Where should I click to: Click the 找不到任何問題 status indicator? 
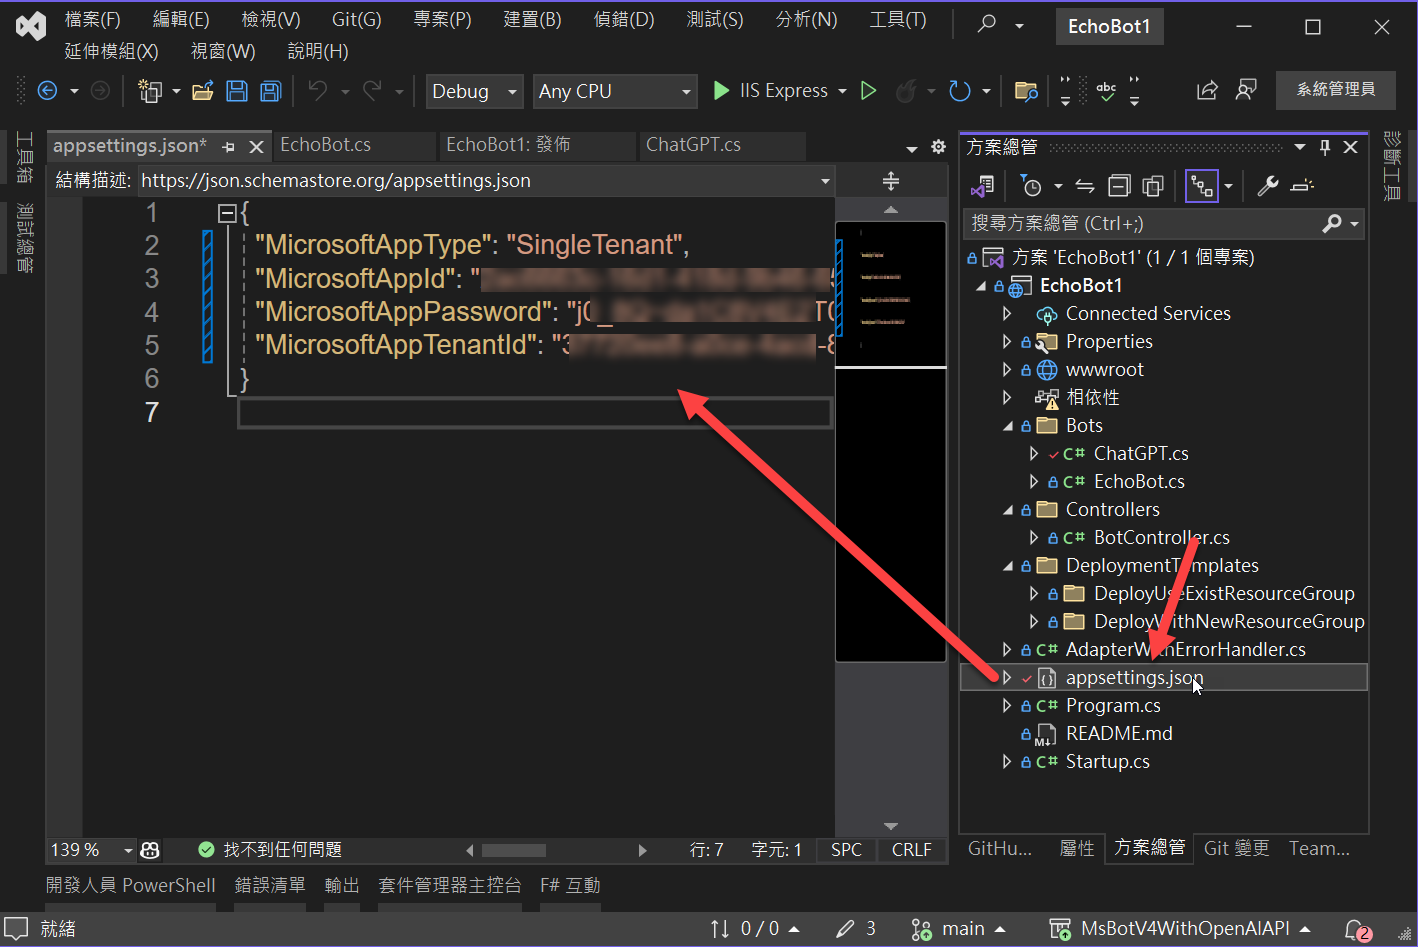270,850
